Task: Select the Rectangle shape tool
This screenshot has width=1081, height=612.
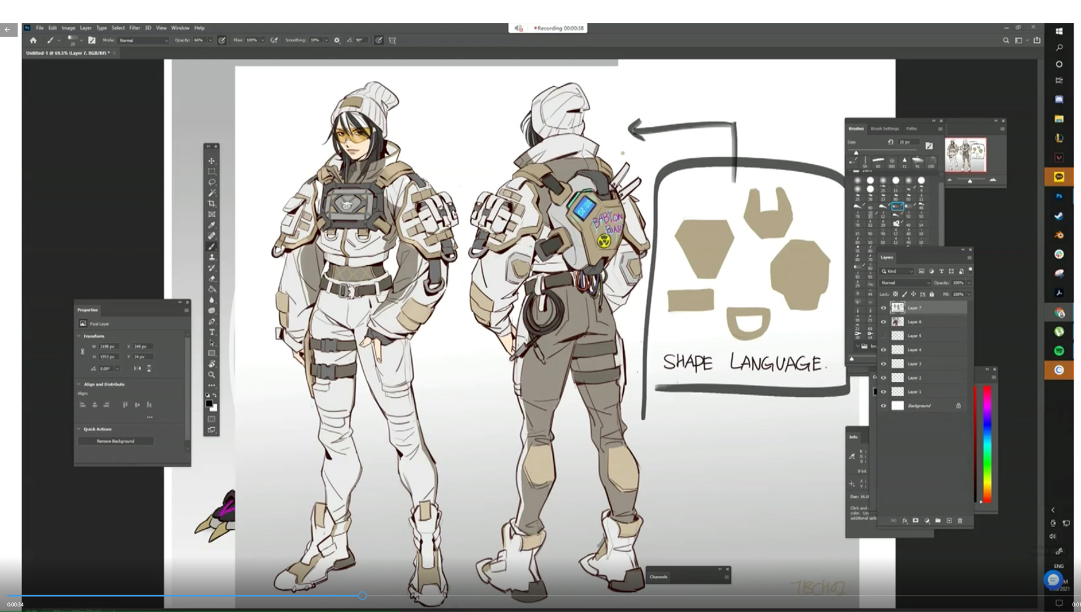Action: (212, 354)
